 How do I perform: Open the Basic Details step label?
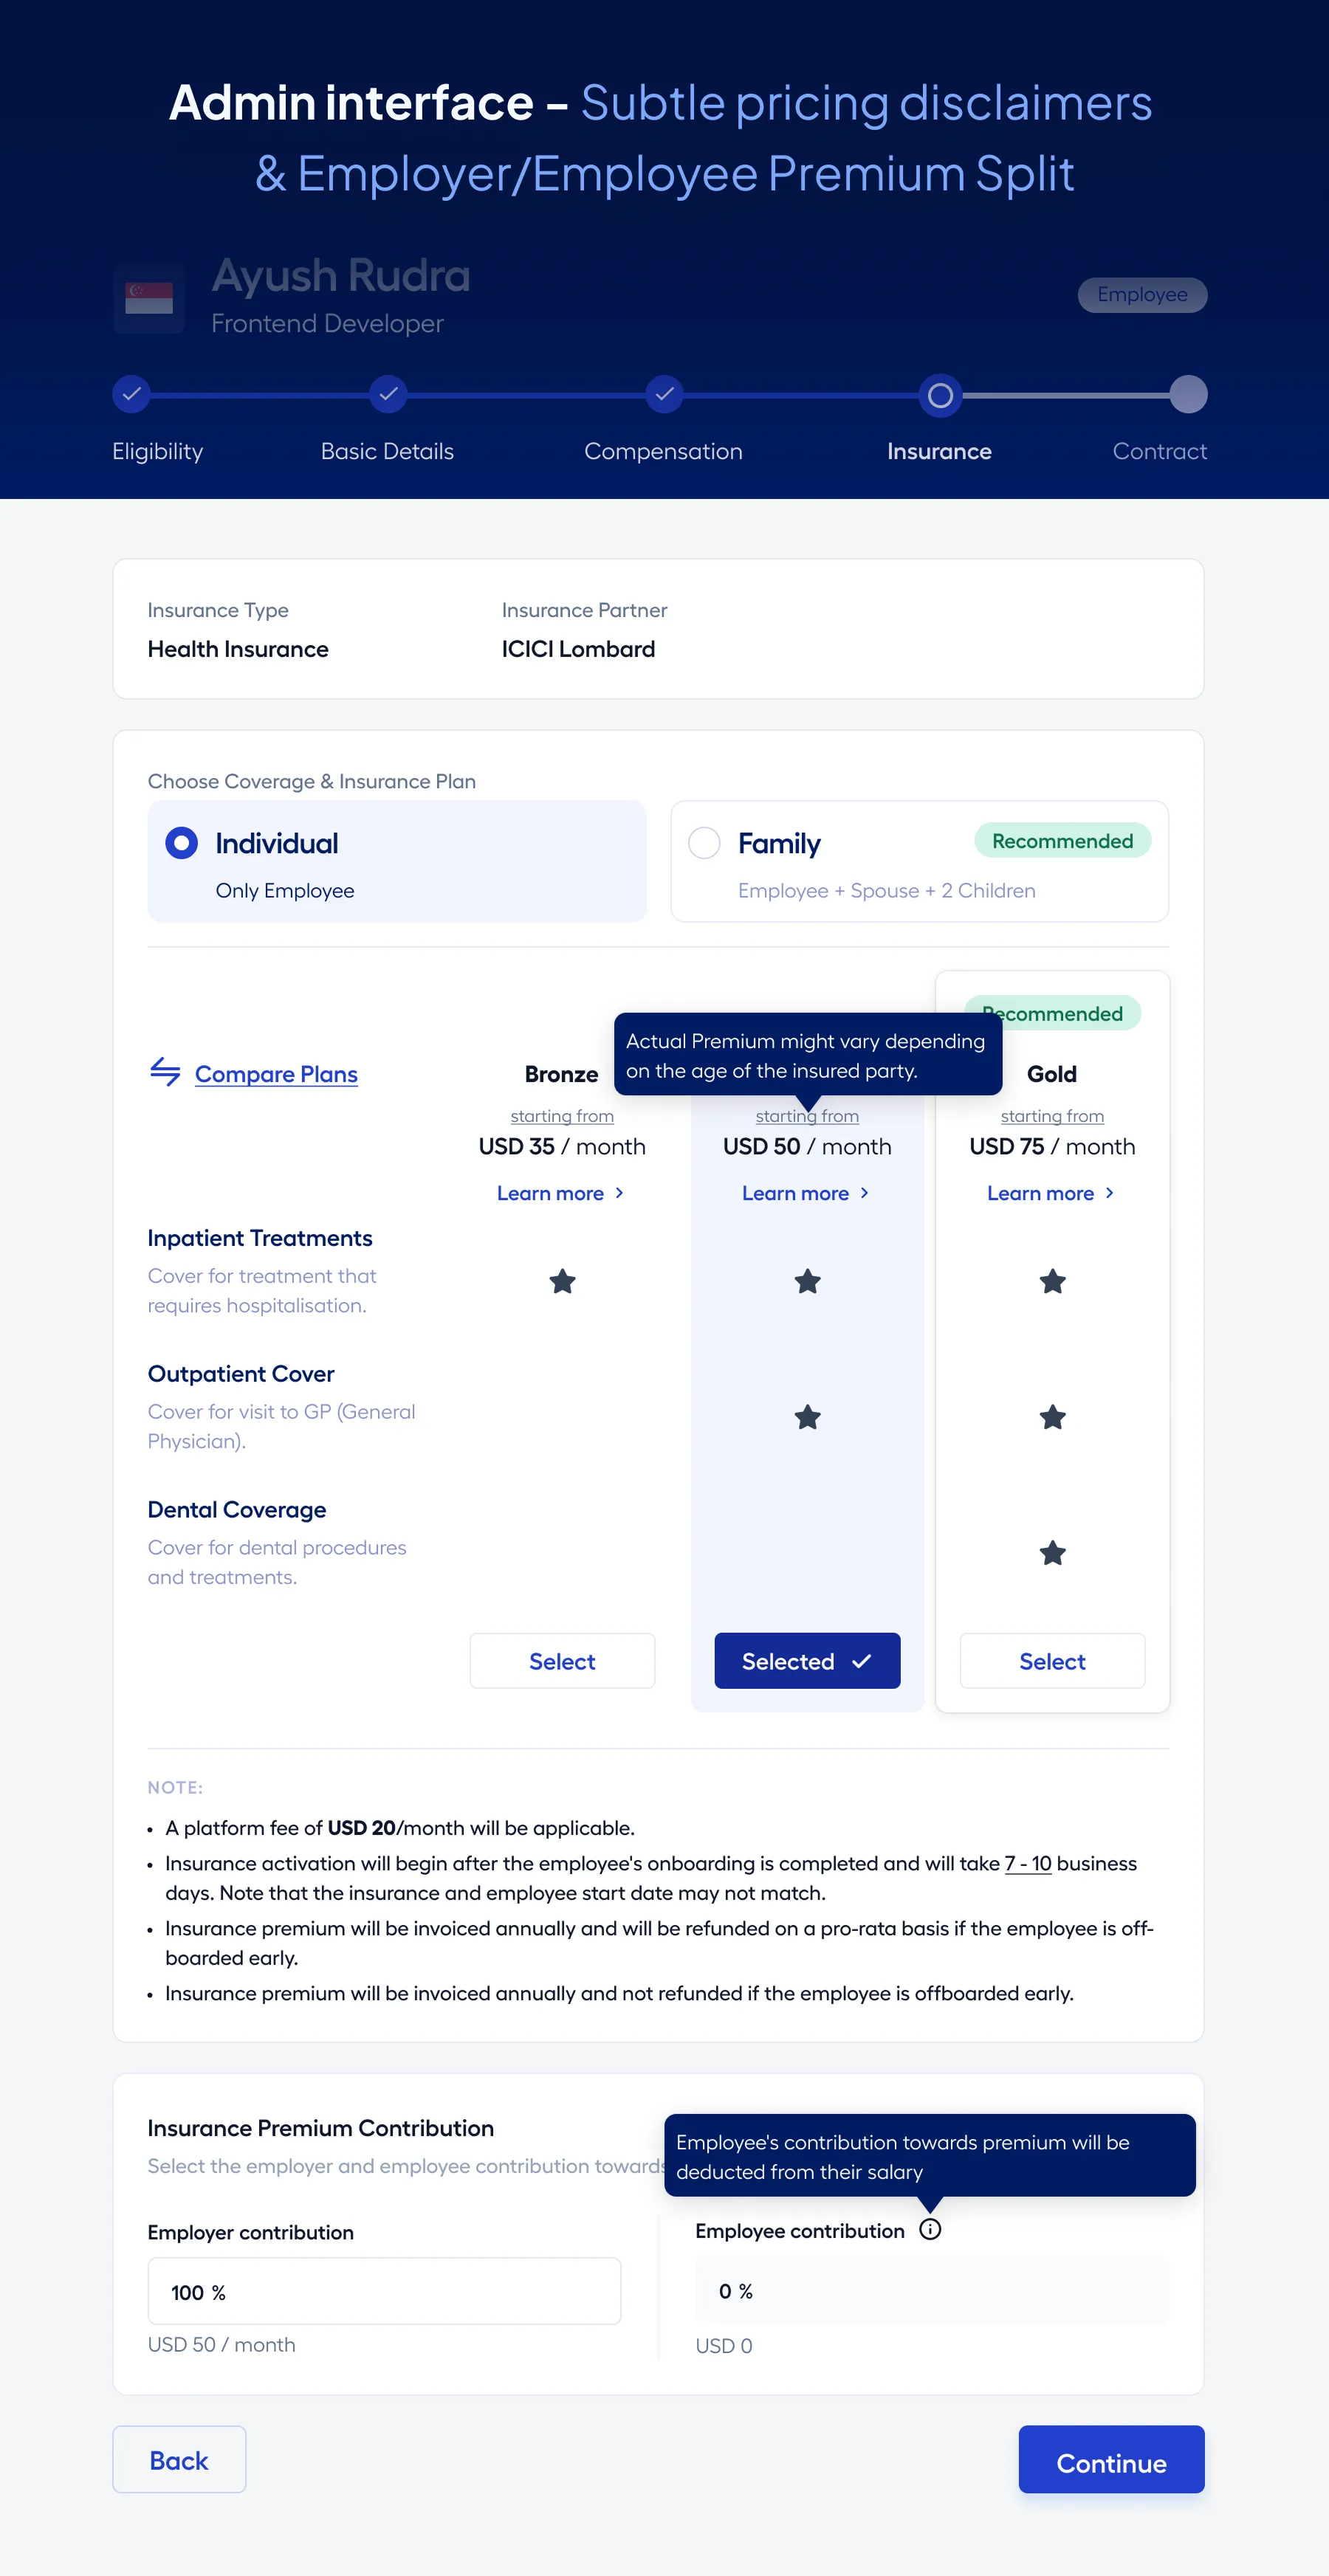coord(387,451)
